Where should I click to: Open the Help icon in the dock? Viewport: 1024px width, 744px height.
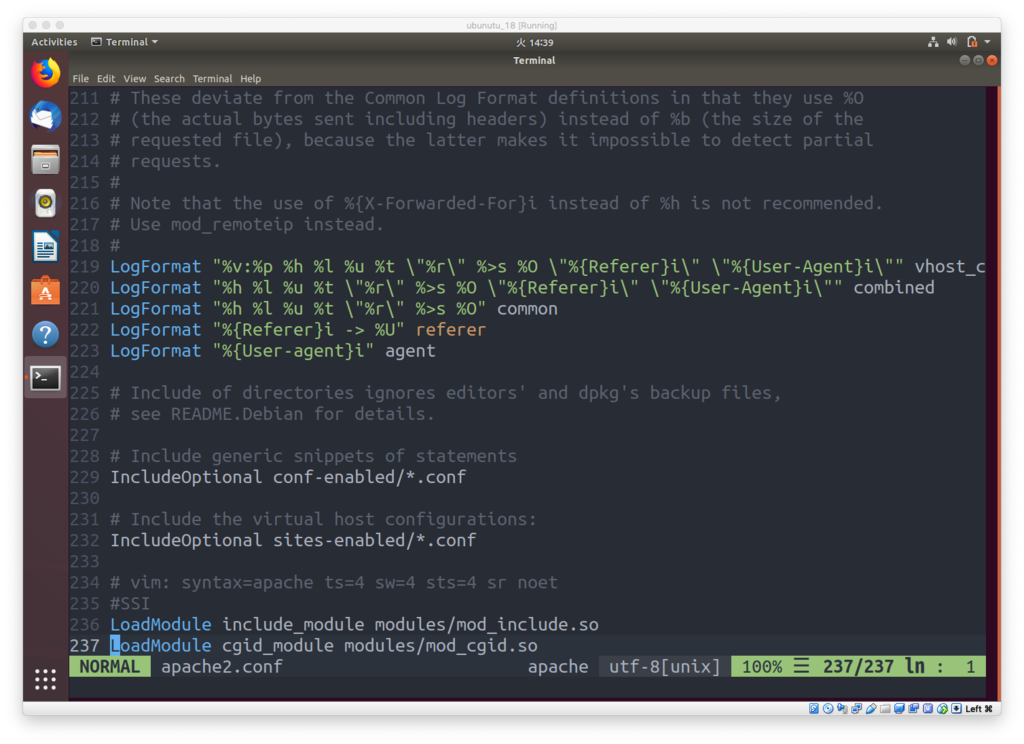(45, 334)
